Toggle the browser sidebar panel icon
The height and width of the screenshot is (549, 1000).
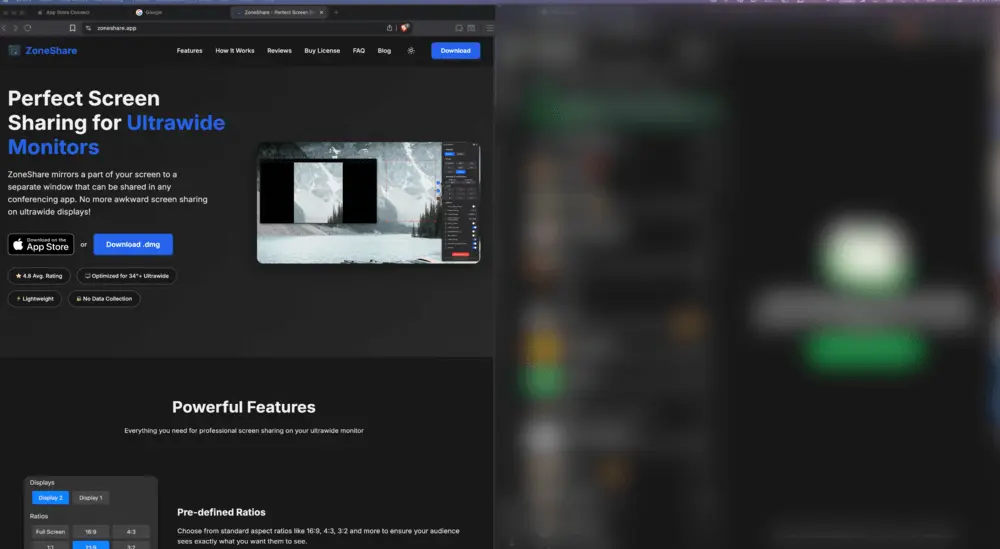(471, 28)
